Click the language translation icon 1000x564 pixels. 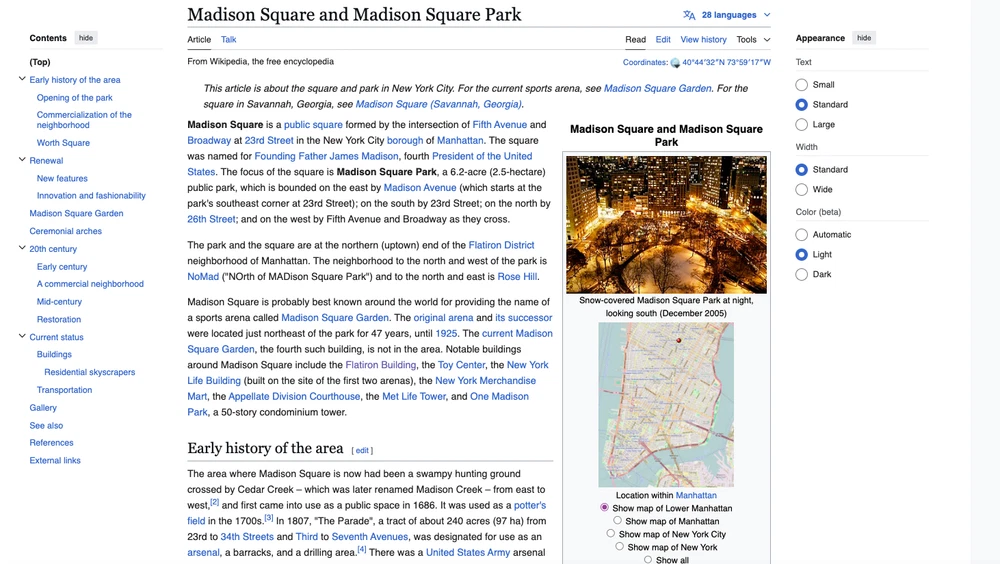coord(689,15)
